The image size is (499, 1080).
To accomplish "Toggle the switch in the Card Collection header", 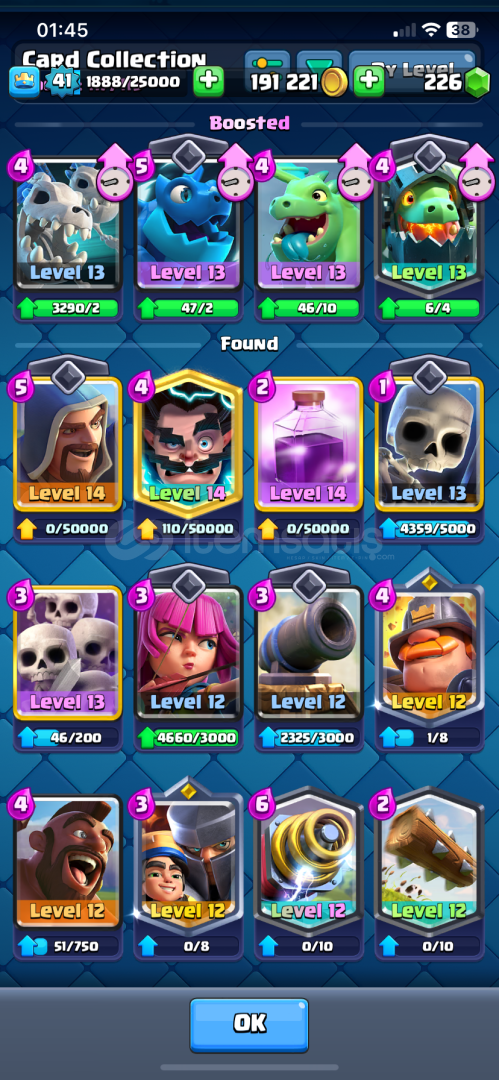I will click(x=266, y=63).
